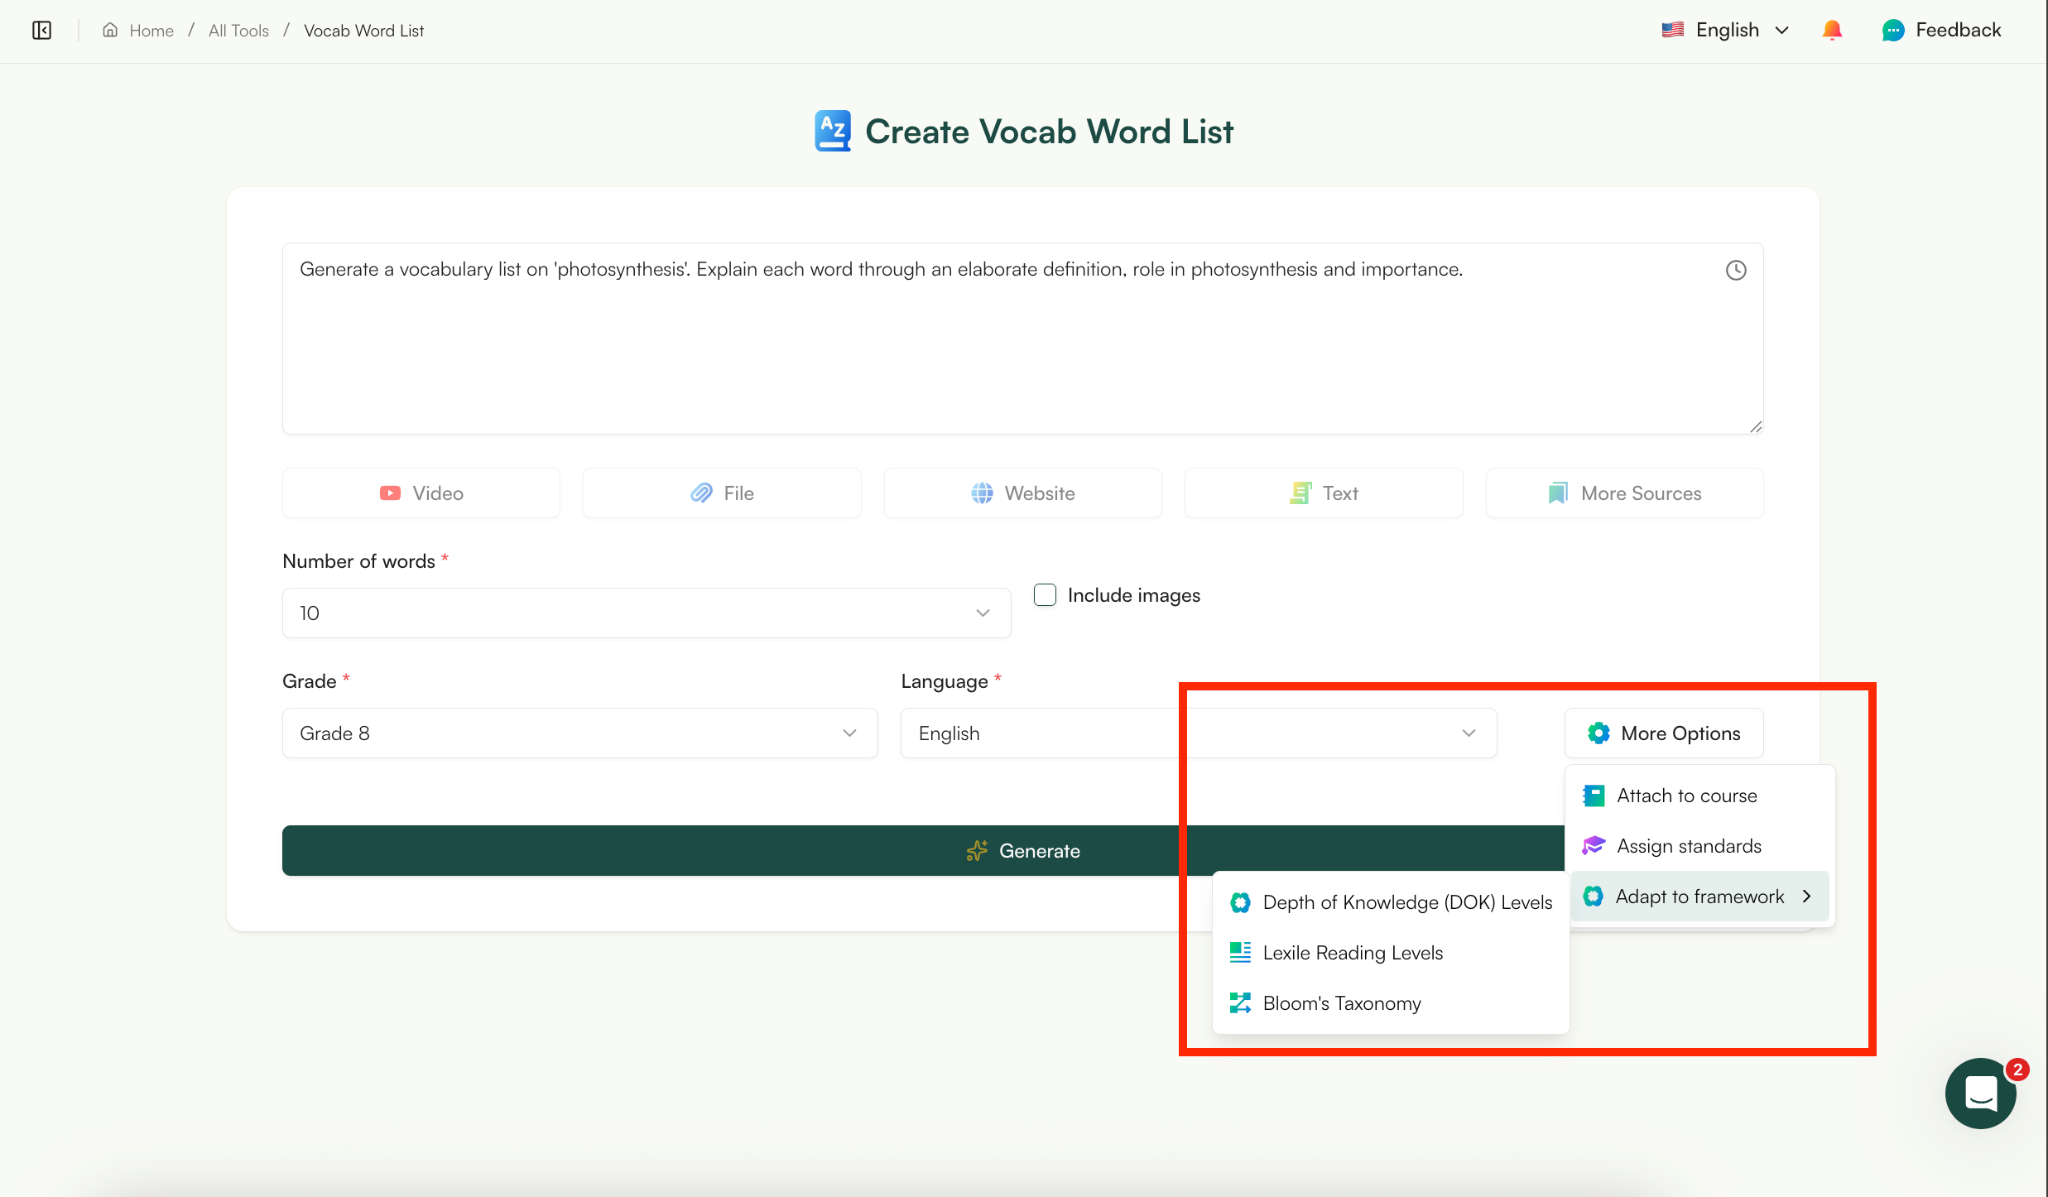Screen dimensions: 2048x1197
Task: Enable the Include images checkbox
Action: coord(1045,594)
